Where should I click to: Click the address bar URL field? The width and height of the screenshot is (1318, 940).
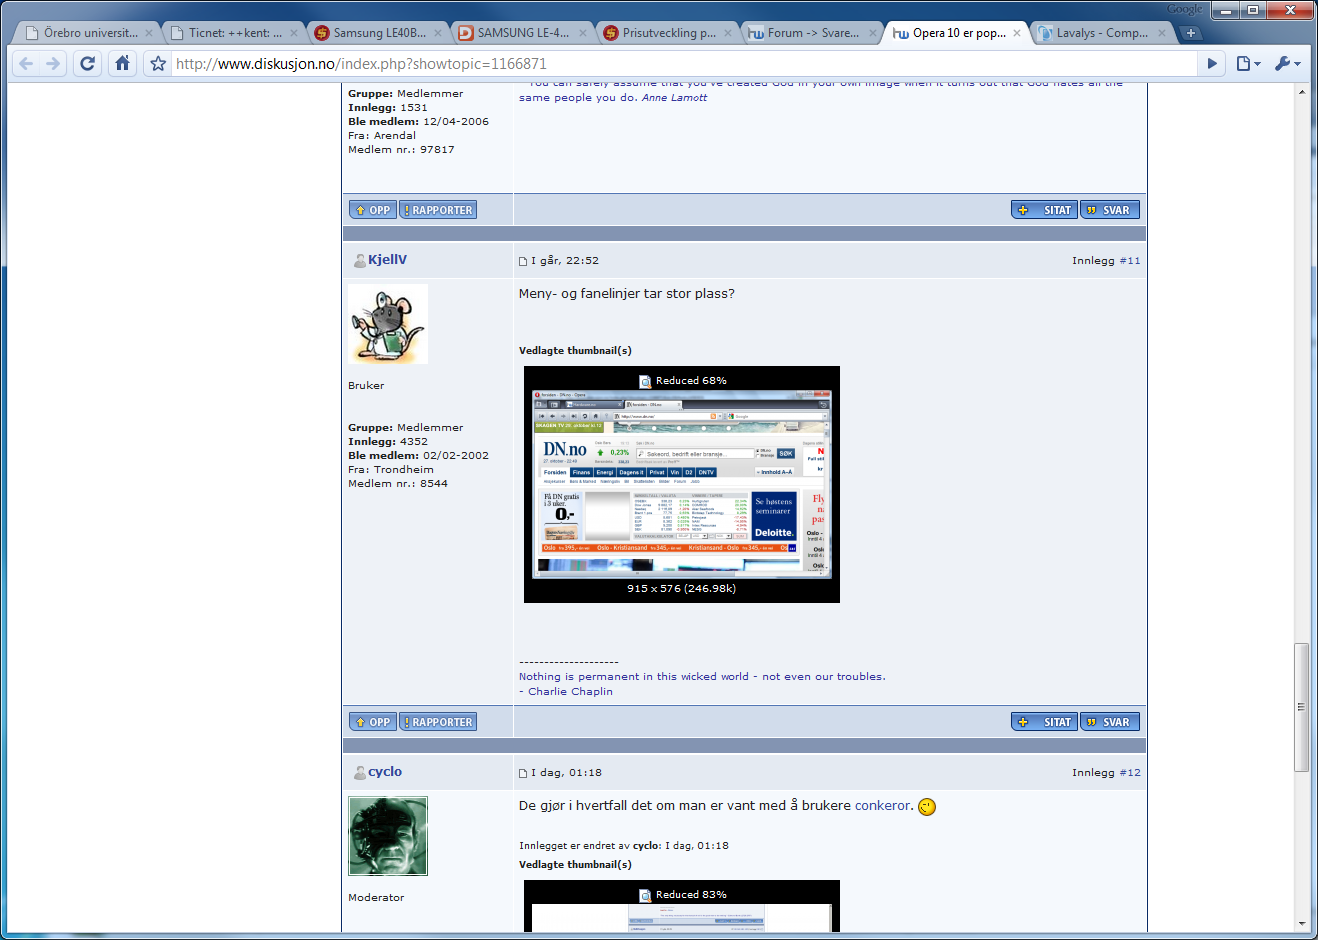(685, 63)
